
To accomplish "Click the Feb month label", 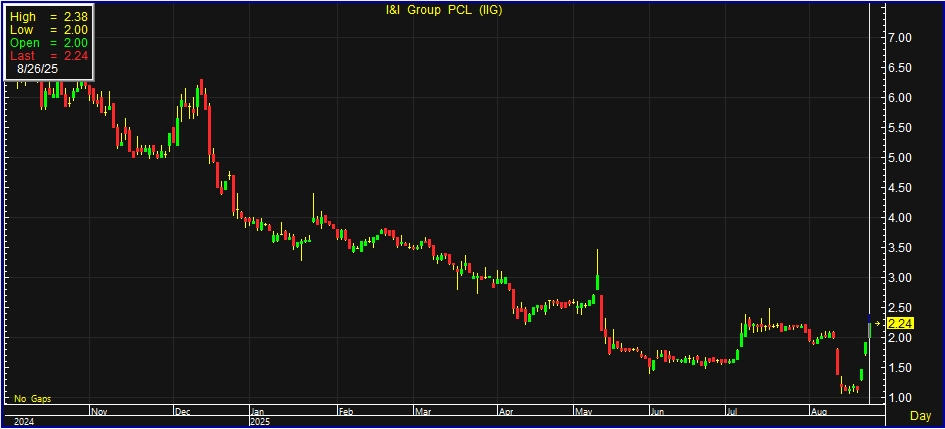I will (346, 411).
